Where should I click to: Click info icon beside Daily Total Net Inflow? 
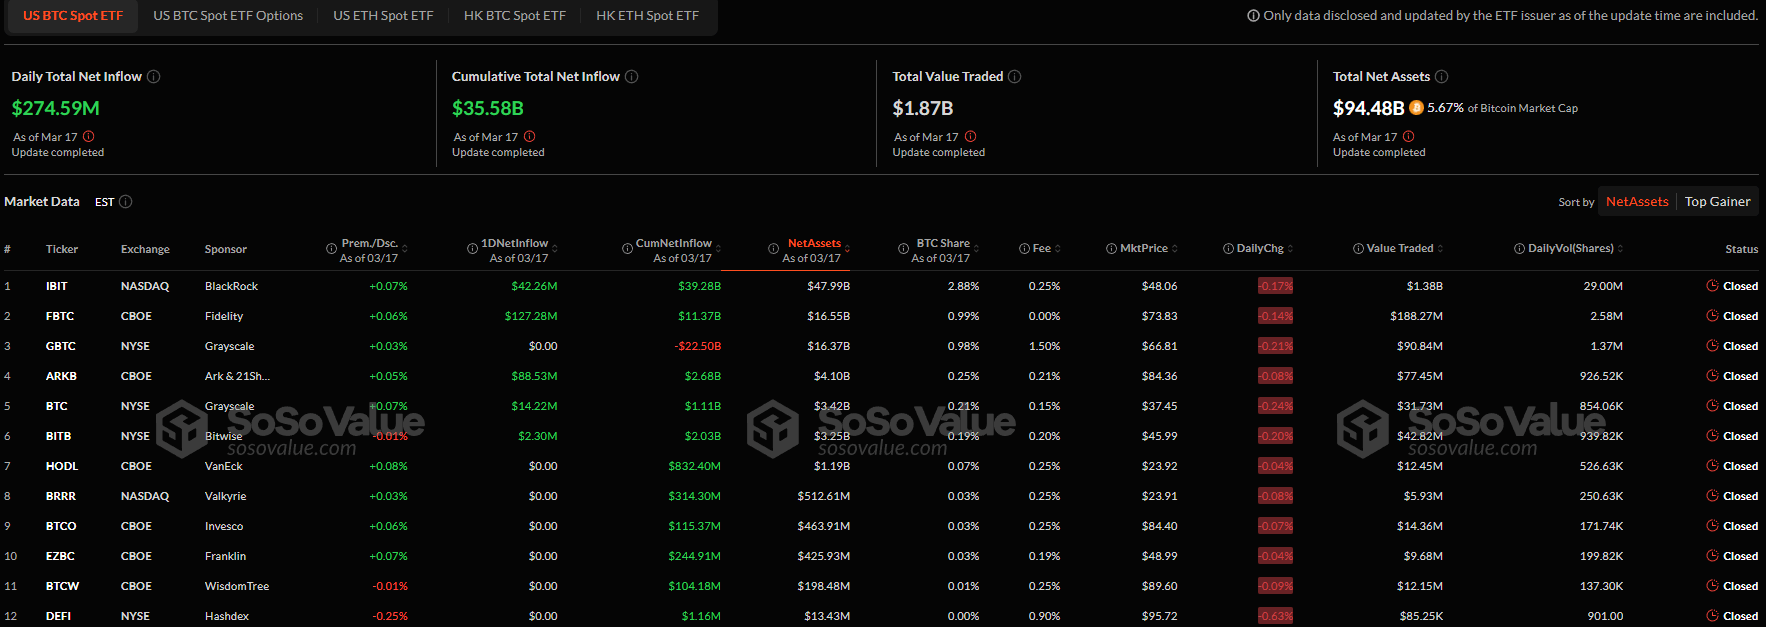pyautogui.click(x=154, y=77)
